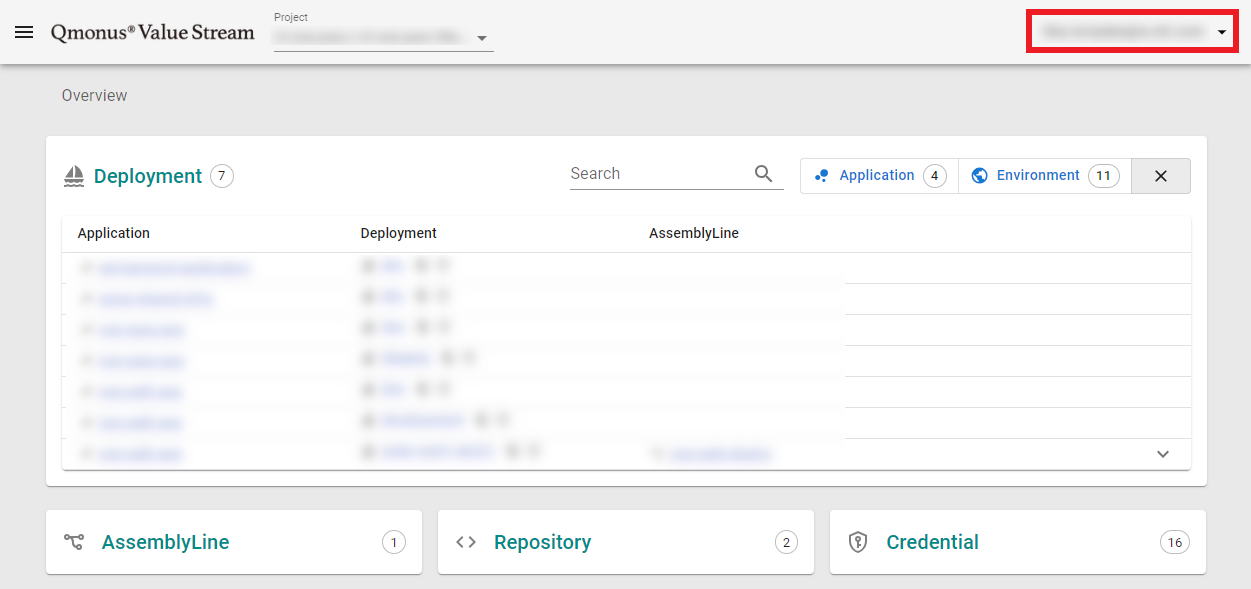Clear filters with the X button
The width and height of the screenshot is (1251, 589).
pos(1161,176)
